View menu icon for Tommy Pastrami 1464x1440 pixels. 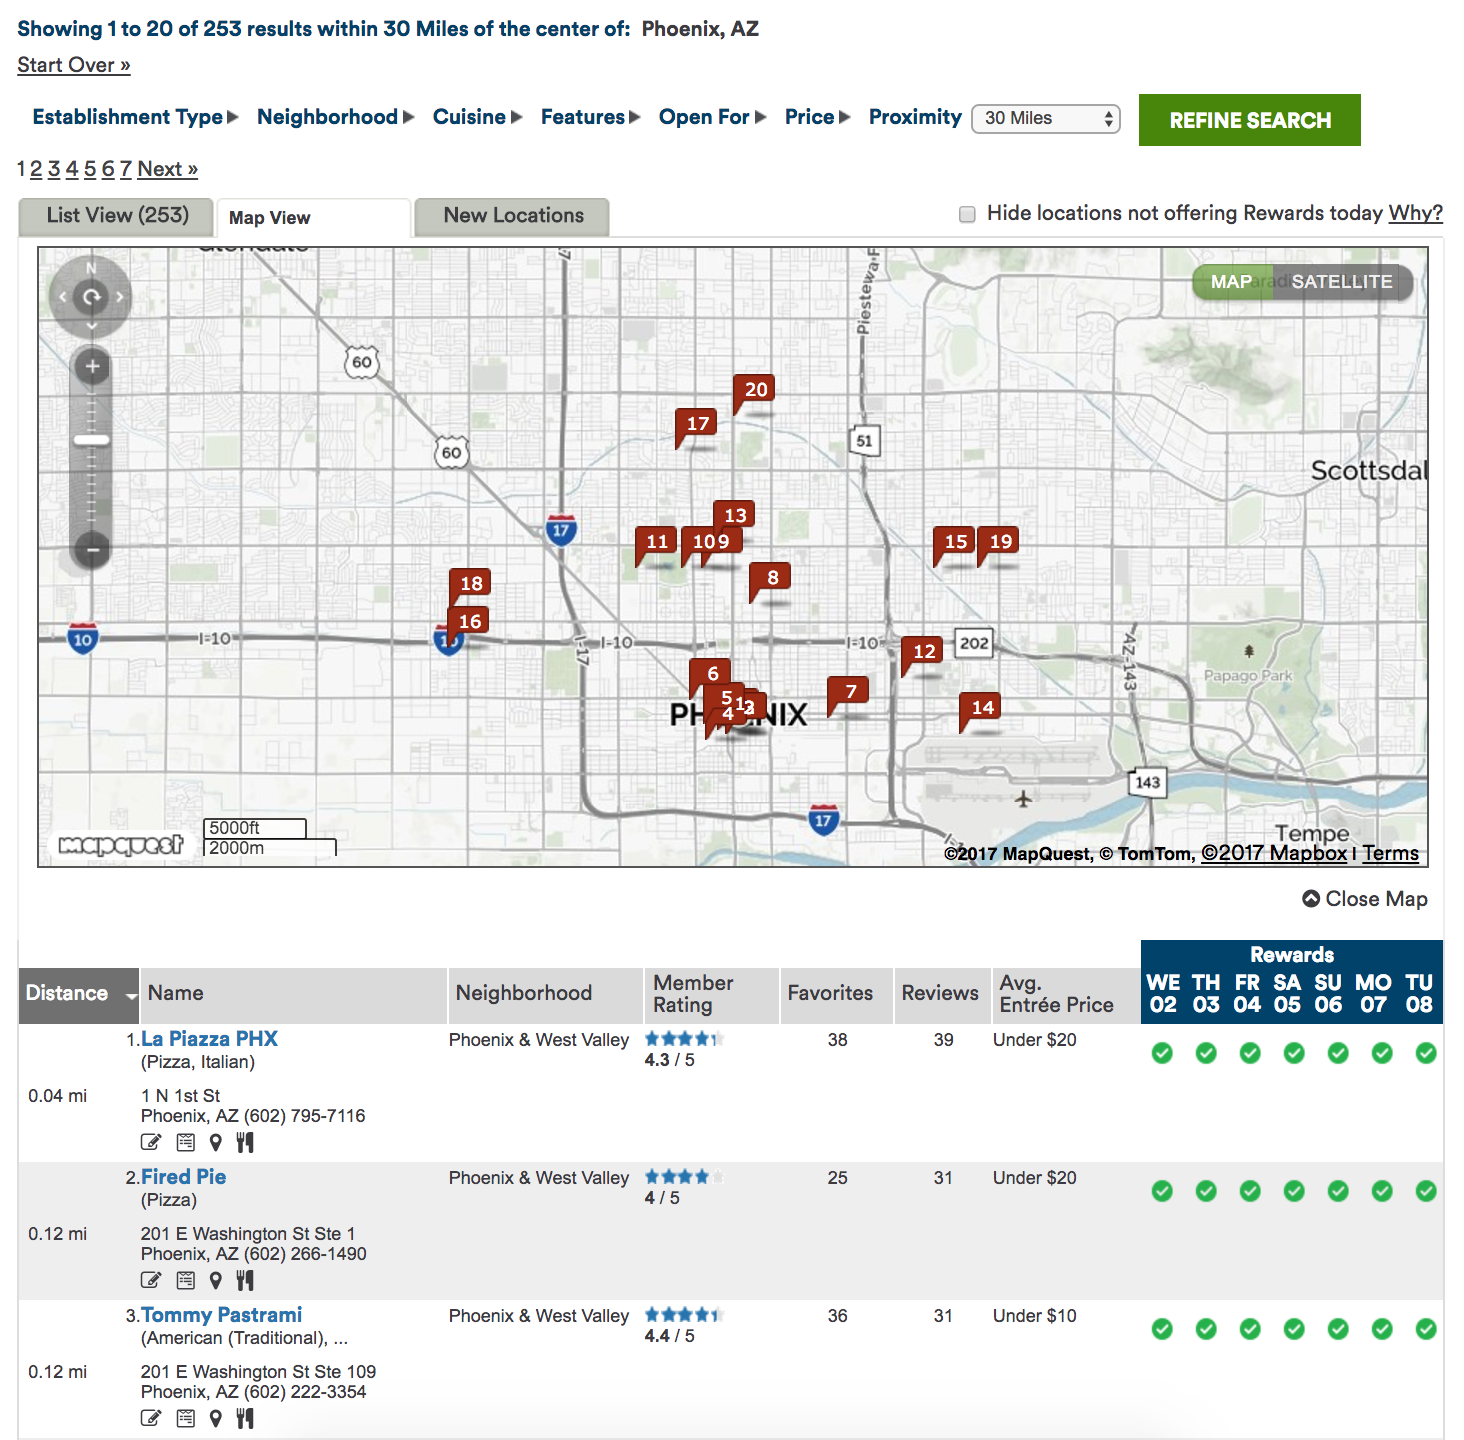185,1418
